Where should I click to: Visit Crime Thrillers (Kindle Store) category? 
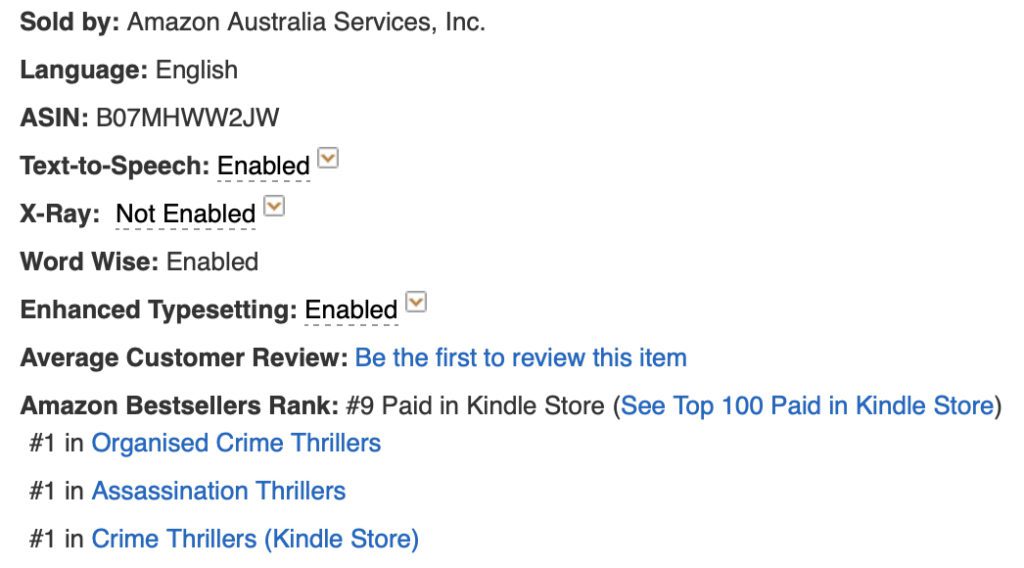(255, 539)
